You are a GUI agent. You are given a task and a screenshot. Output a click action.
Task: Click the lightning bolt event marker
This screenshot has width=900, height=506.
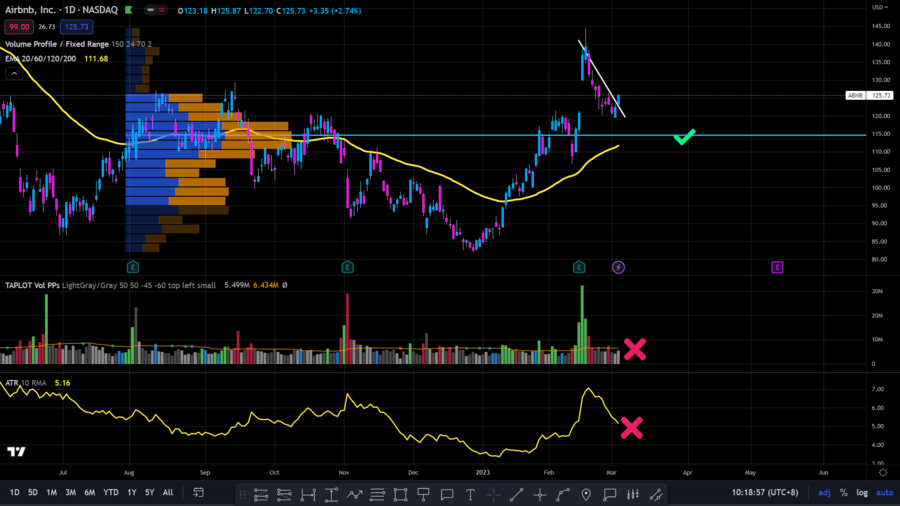(x=618, y=267)
